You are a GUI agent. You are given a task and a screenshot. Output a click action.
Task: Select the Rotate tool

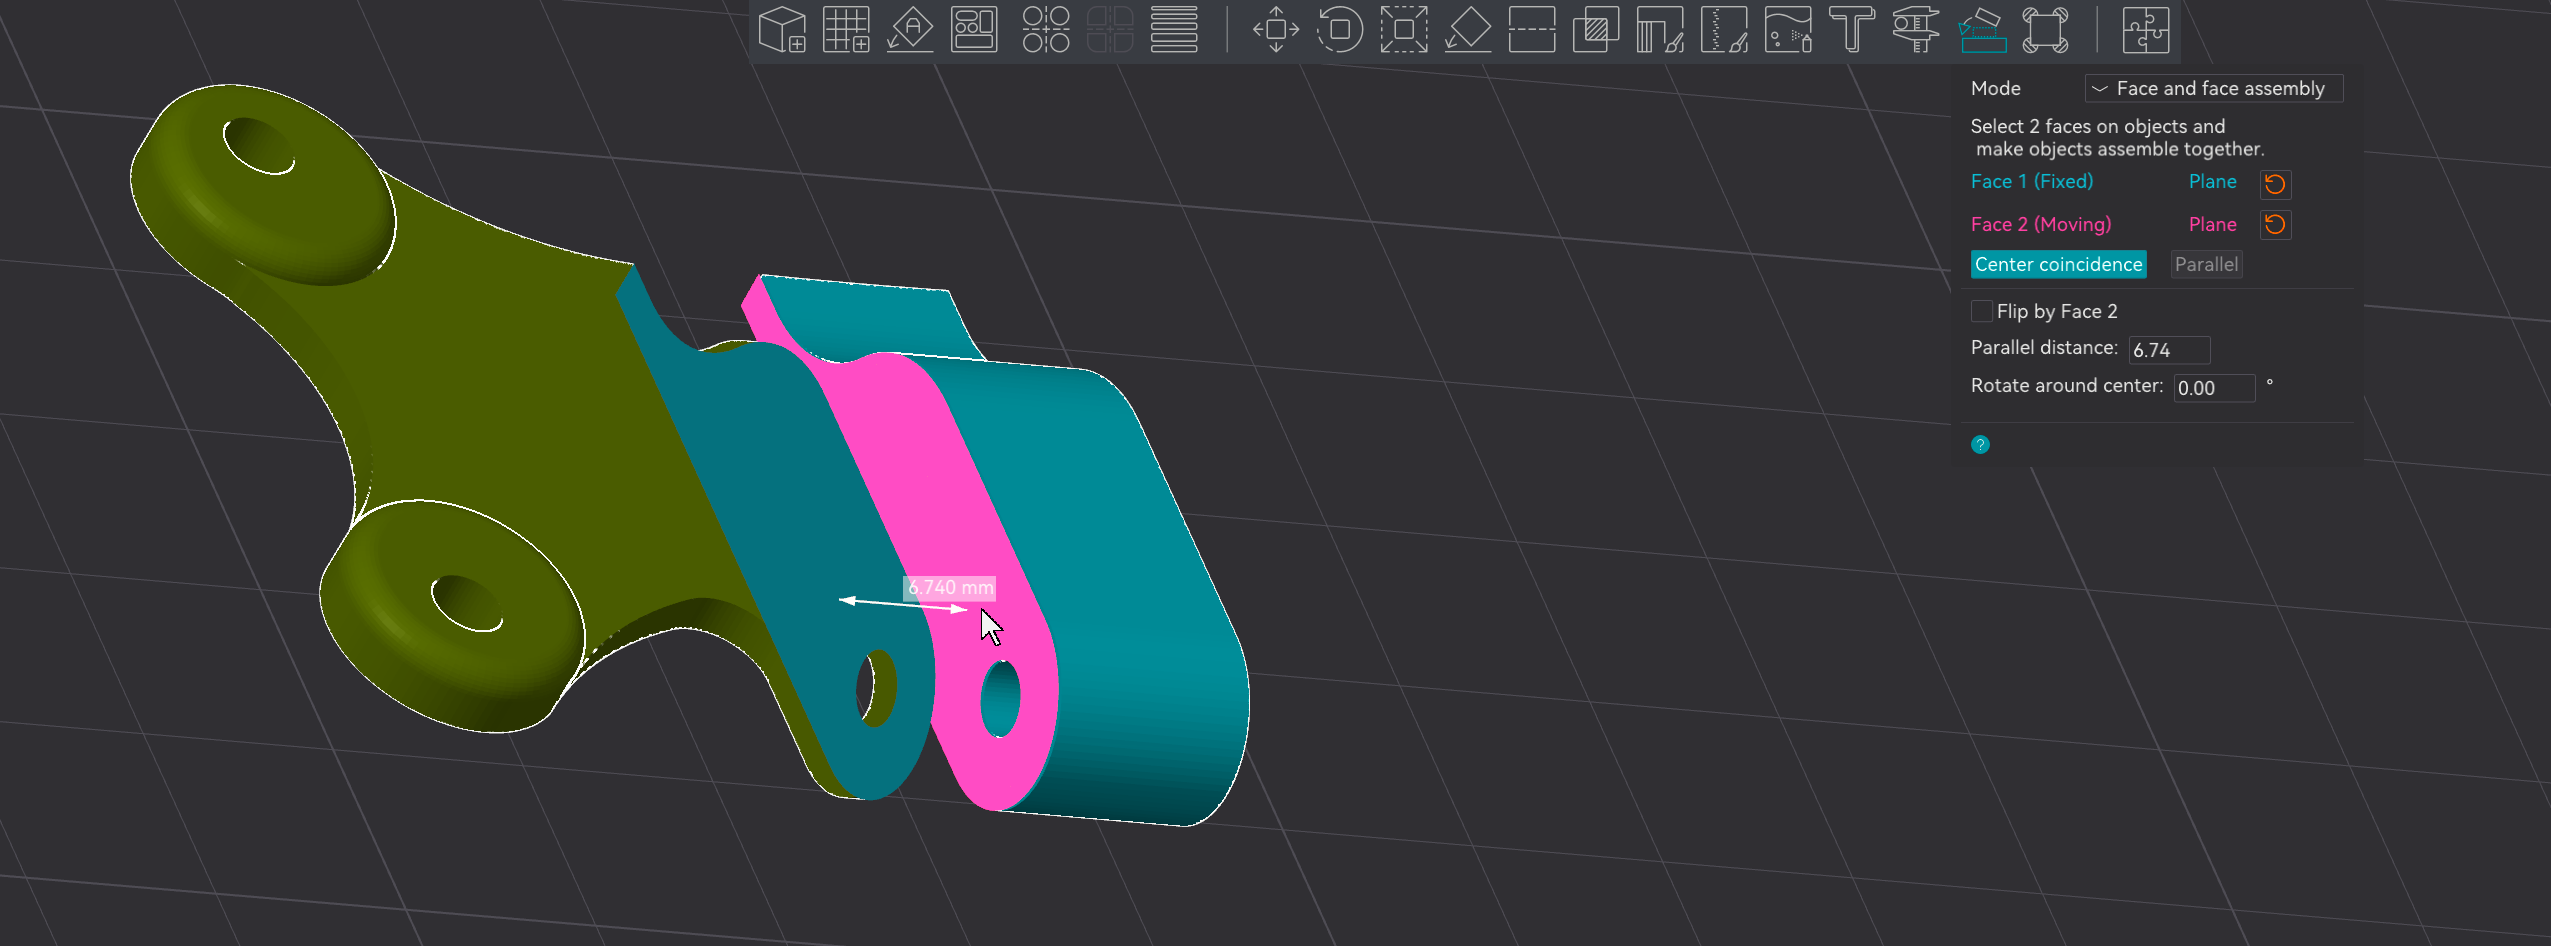pyautogui.click(x=1340, y=29)
